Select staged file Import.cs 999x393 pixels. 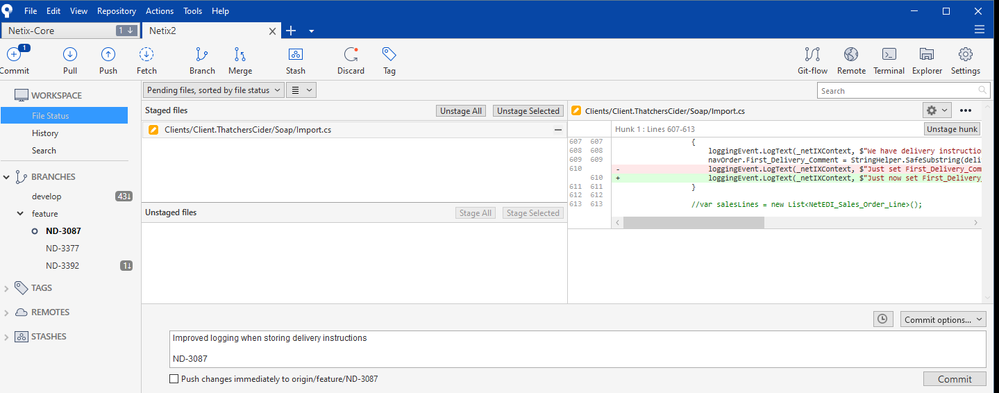click(x=354, y=129)
